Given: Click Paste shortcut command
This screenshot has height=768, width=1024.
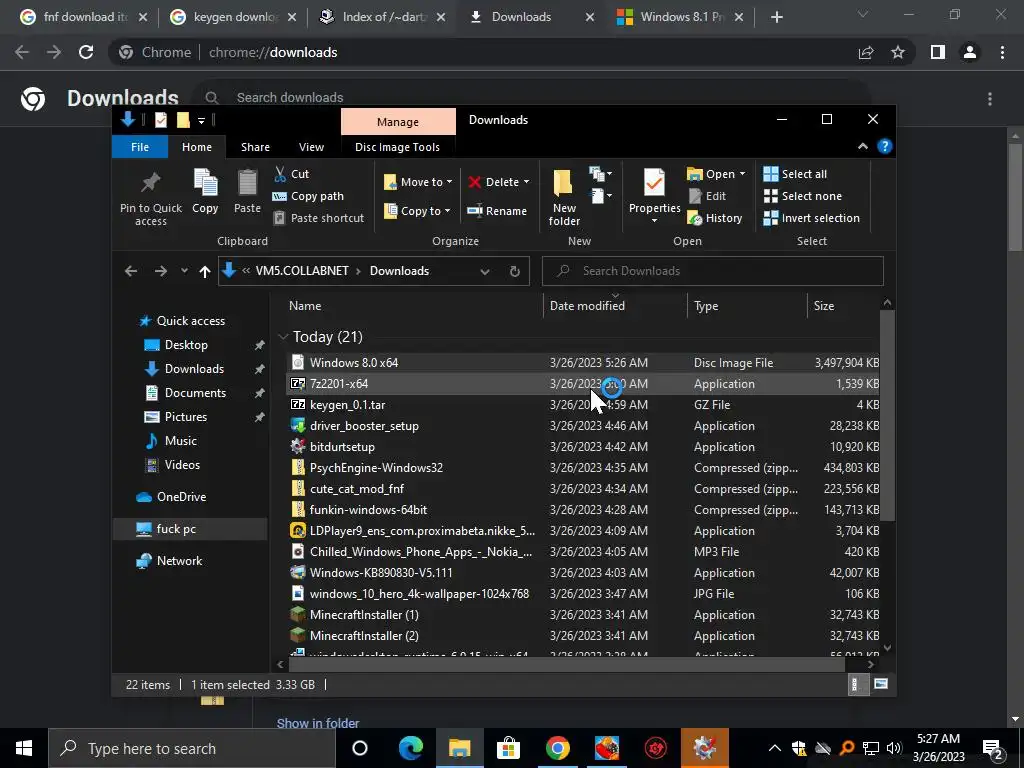Looking at the screenshot, I should 318,218.
